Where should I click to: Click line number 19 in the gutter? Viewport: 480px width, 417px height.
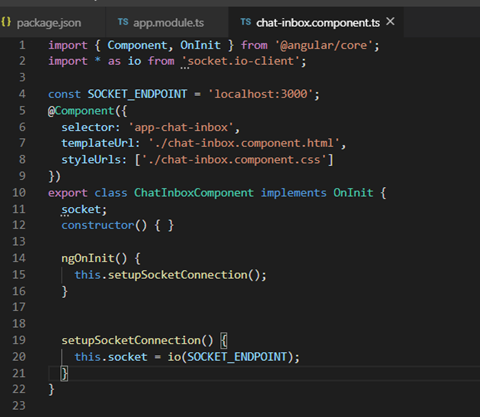[x=19, y=340]
